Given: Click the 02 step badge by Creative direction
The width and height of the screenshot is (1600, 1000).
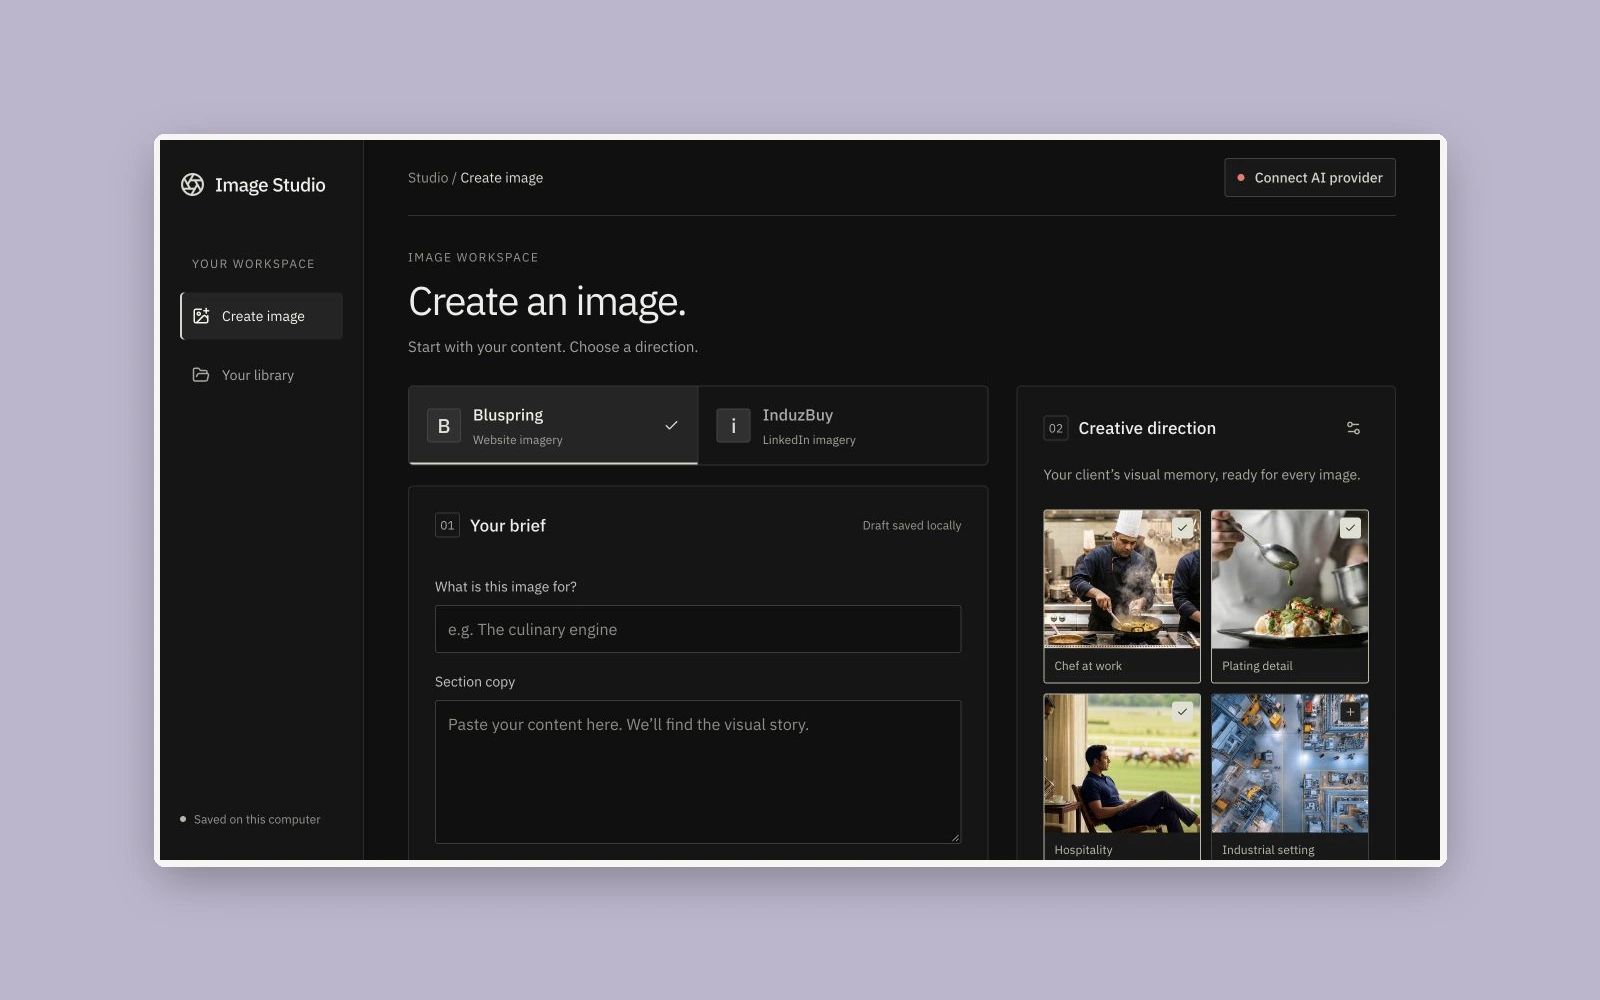Looking at the screenshot, I should click(1056, 428).
